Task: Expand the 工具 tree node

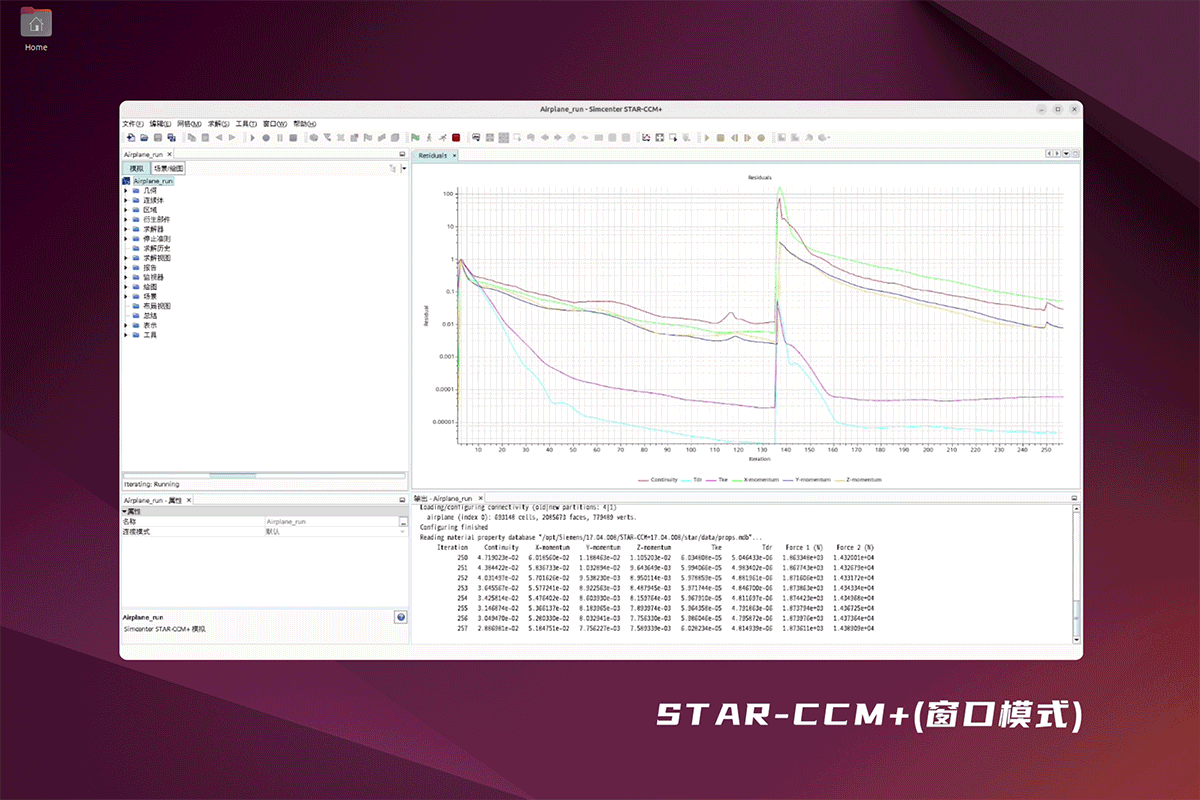Action: (x=126, y=335)
